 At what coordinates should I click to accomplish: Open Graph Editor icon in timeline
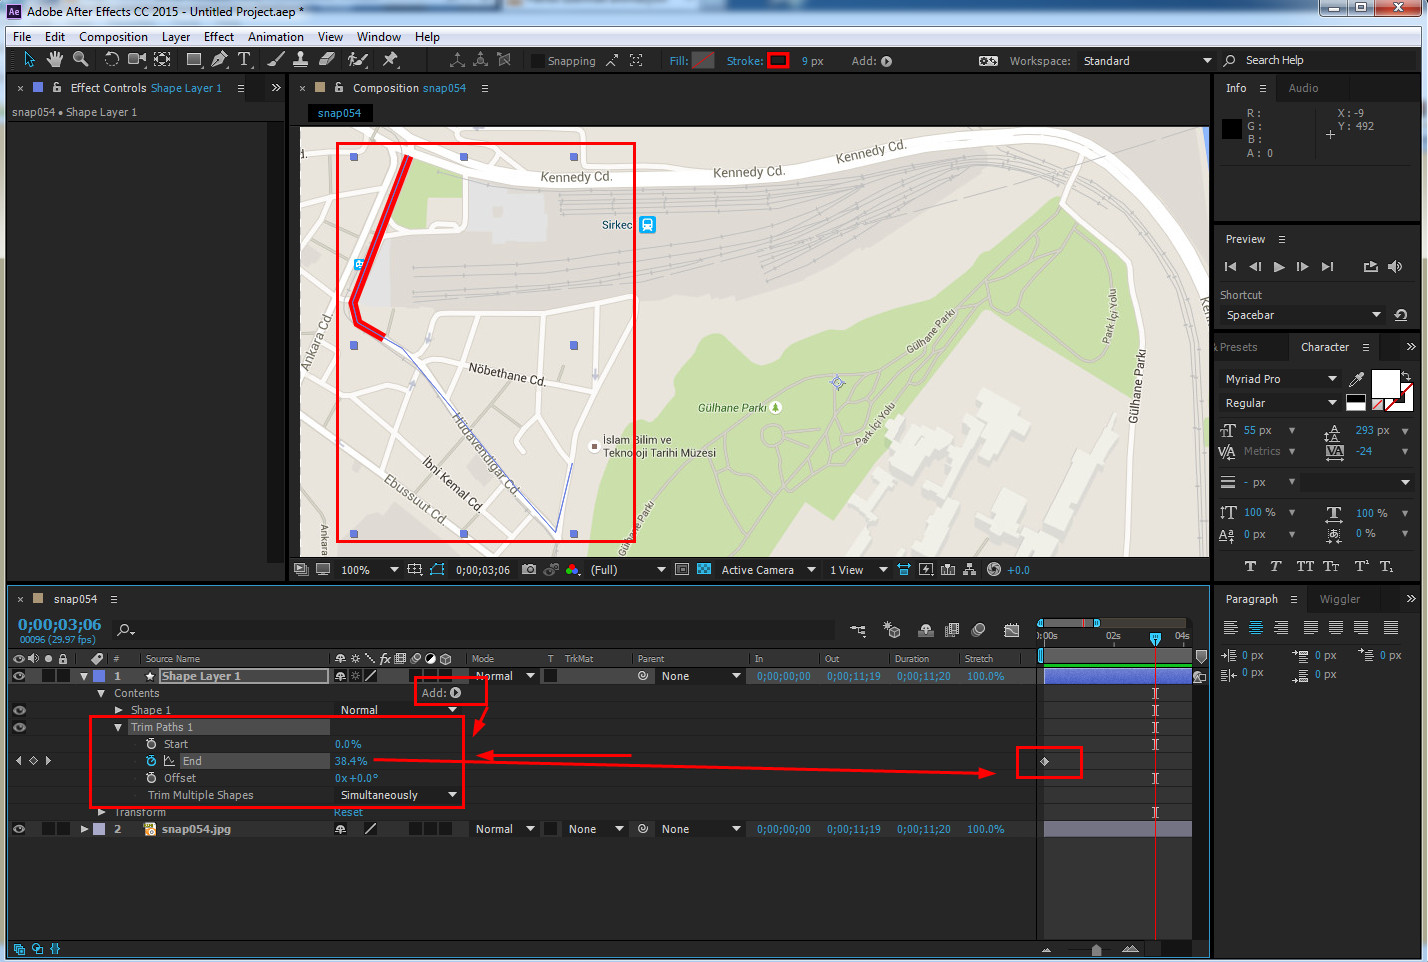click(x=1012, y=630)
